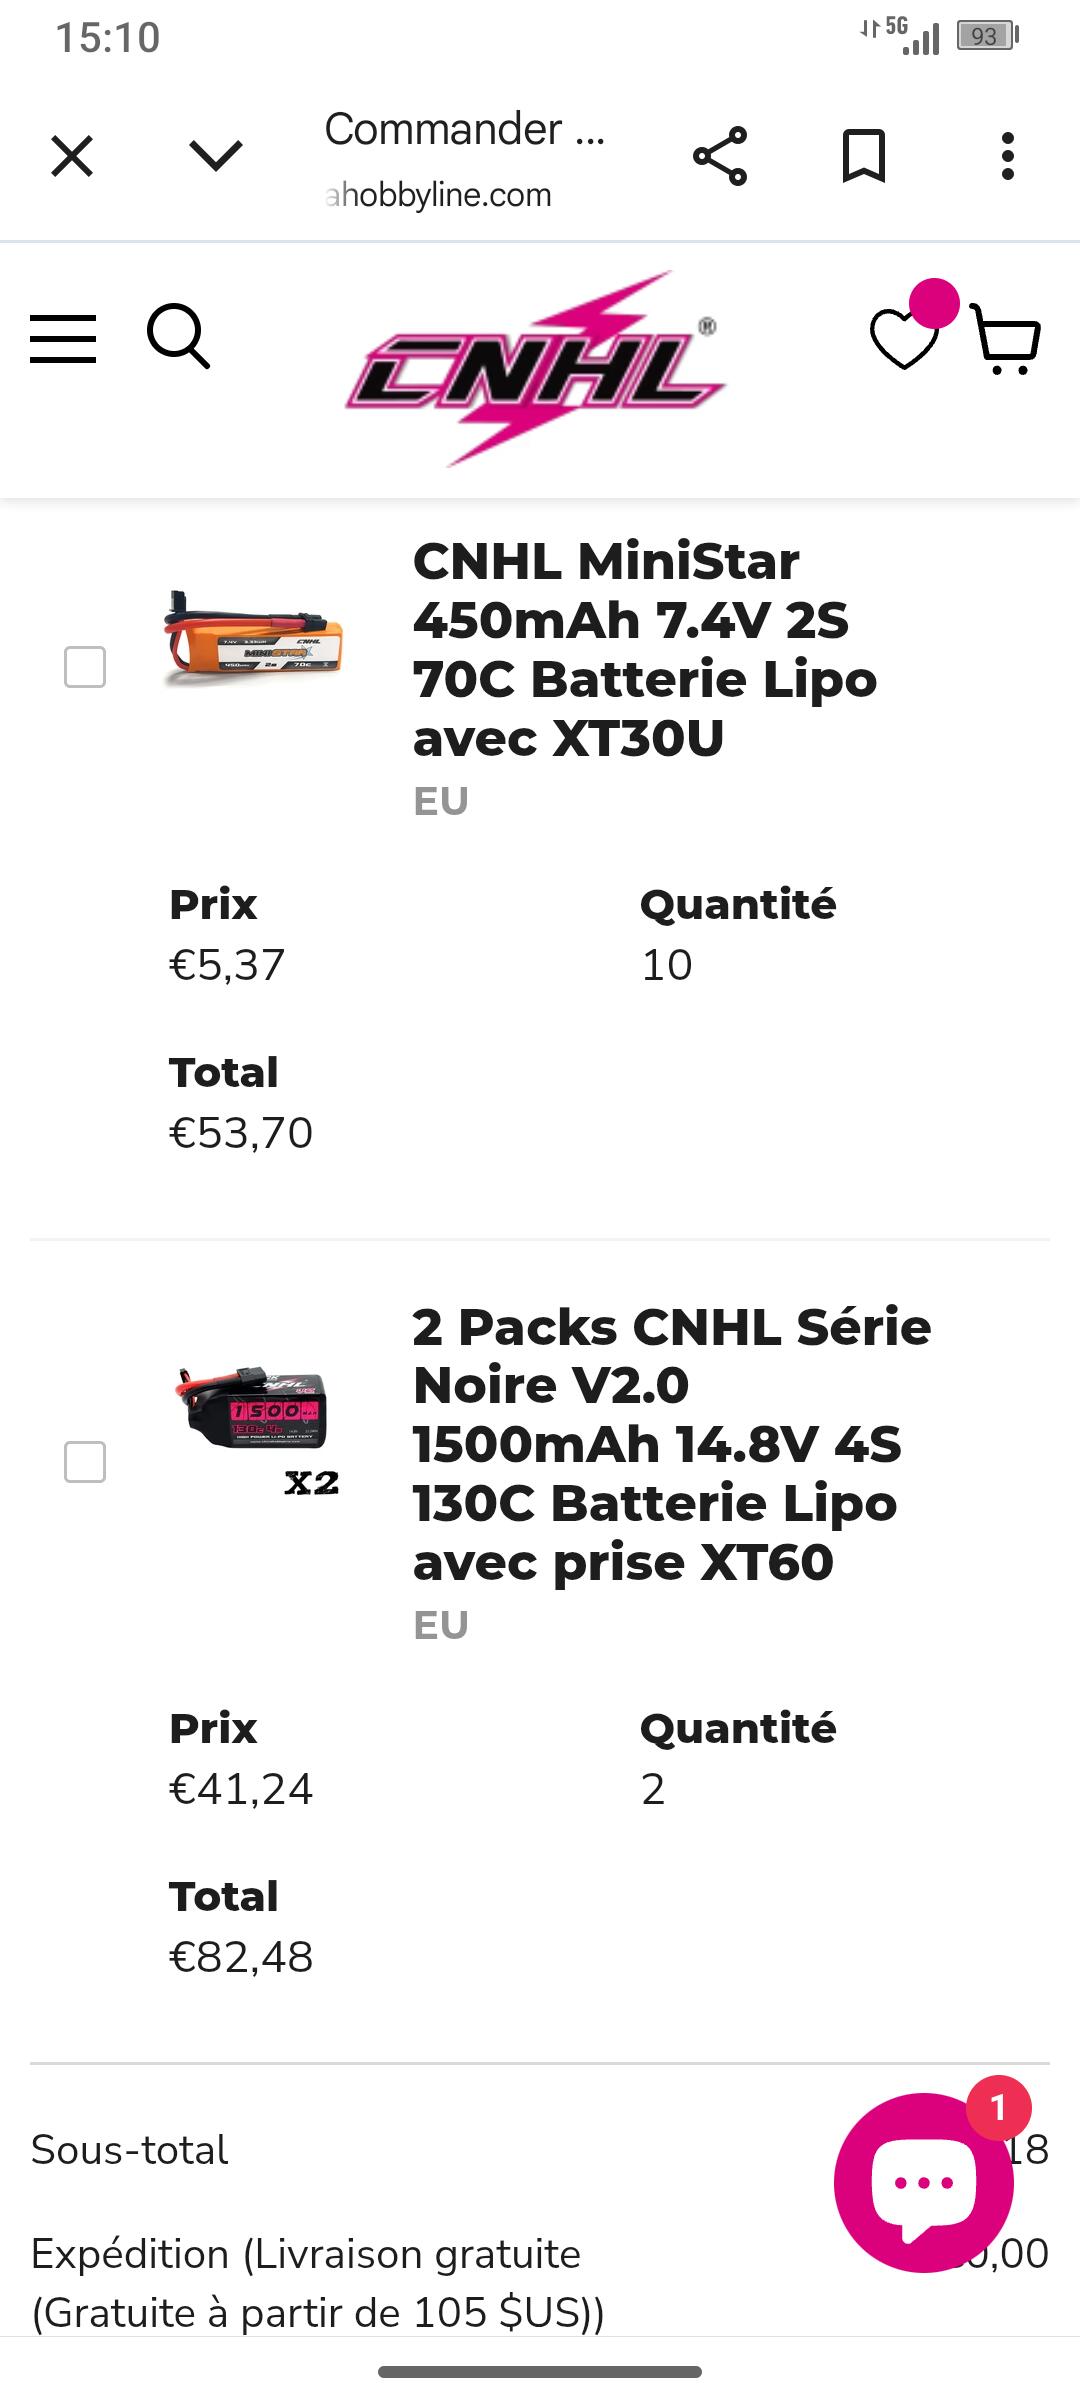Image resolution: width=1080 pixels, height=2408 pixels.
Task: Tap the page title Commander
Action: (x=464, y=130)
